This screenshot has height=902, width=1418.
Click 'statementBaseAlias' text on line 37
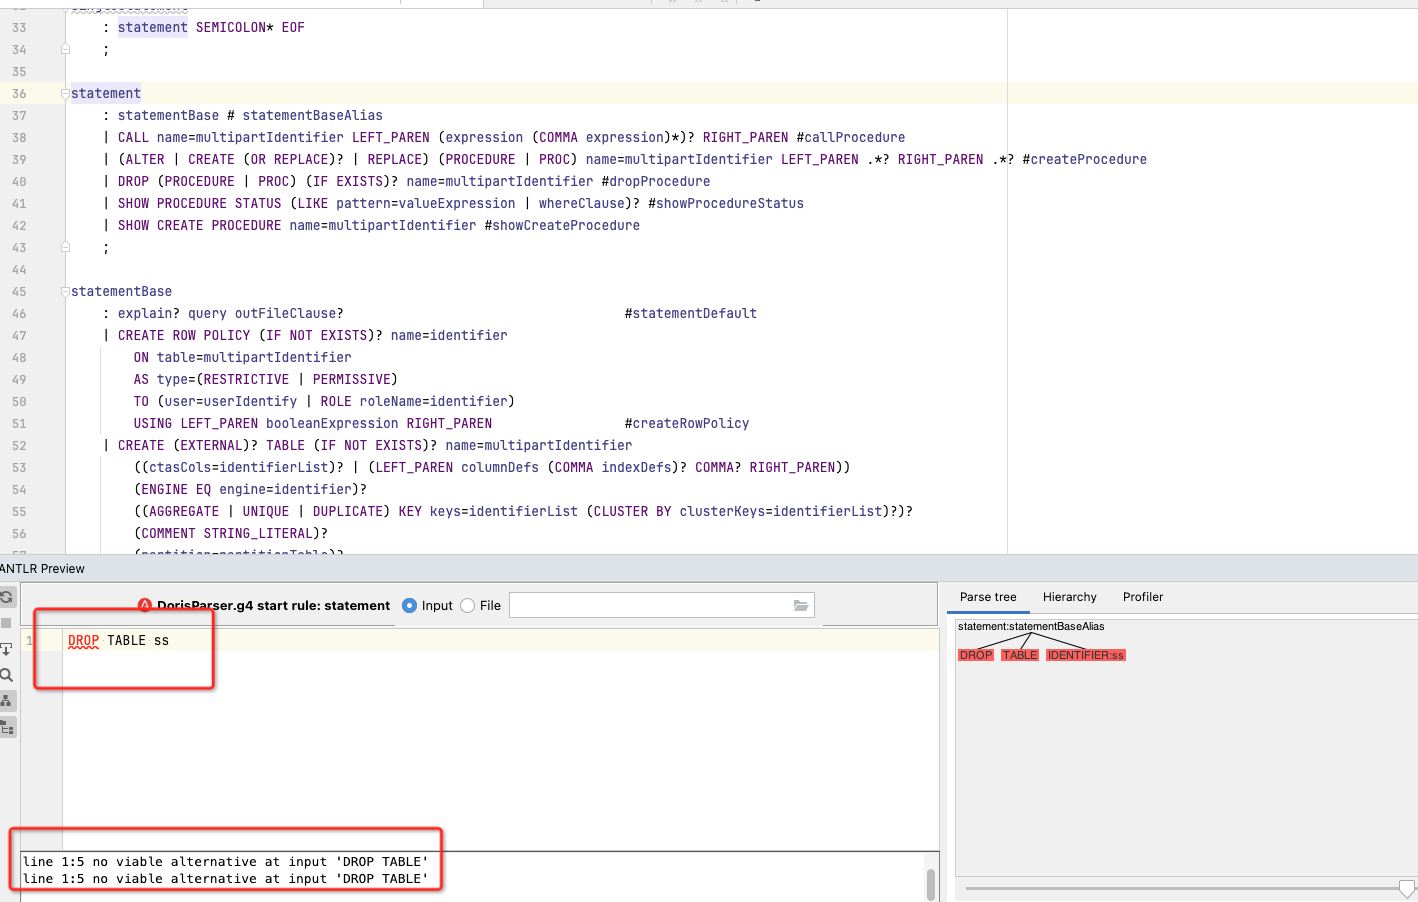[313, 116]
